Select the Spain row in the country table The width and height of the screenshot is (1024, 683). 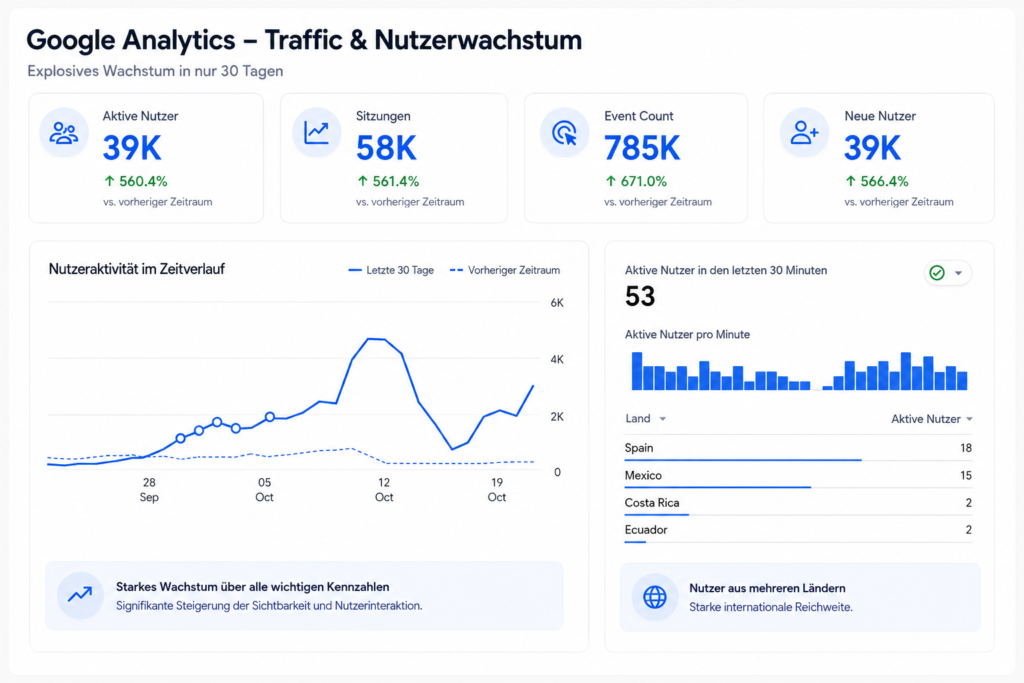798,449
